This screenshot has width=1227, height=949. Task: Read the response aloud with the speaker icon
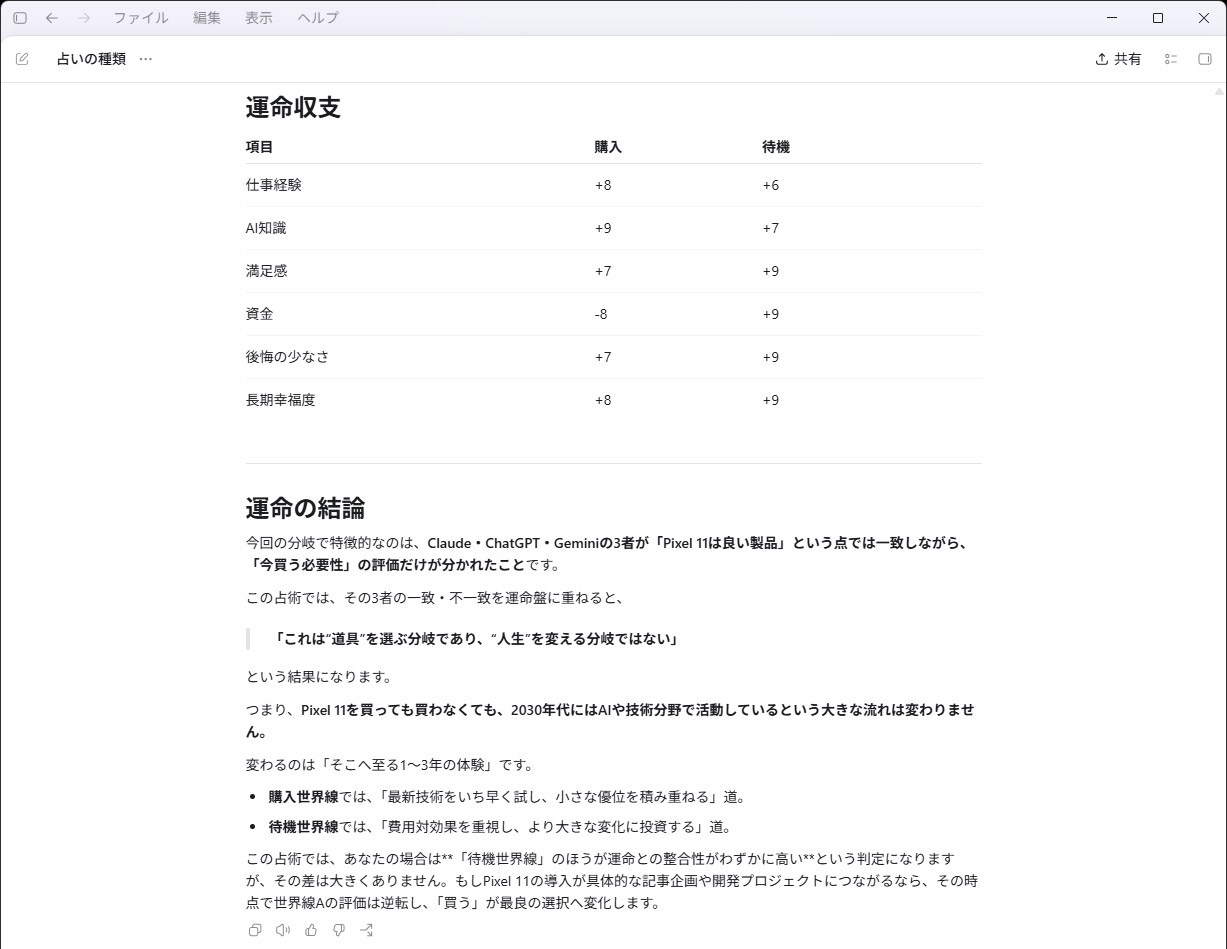283,930
